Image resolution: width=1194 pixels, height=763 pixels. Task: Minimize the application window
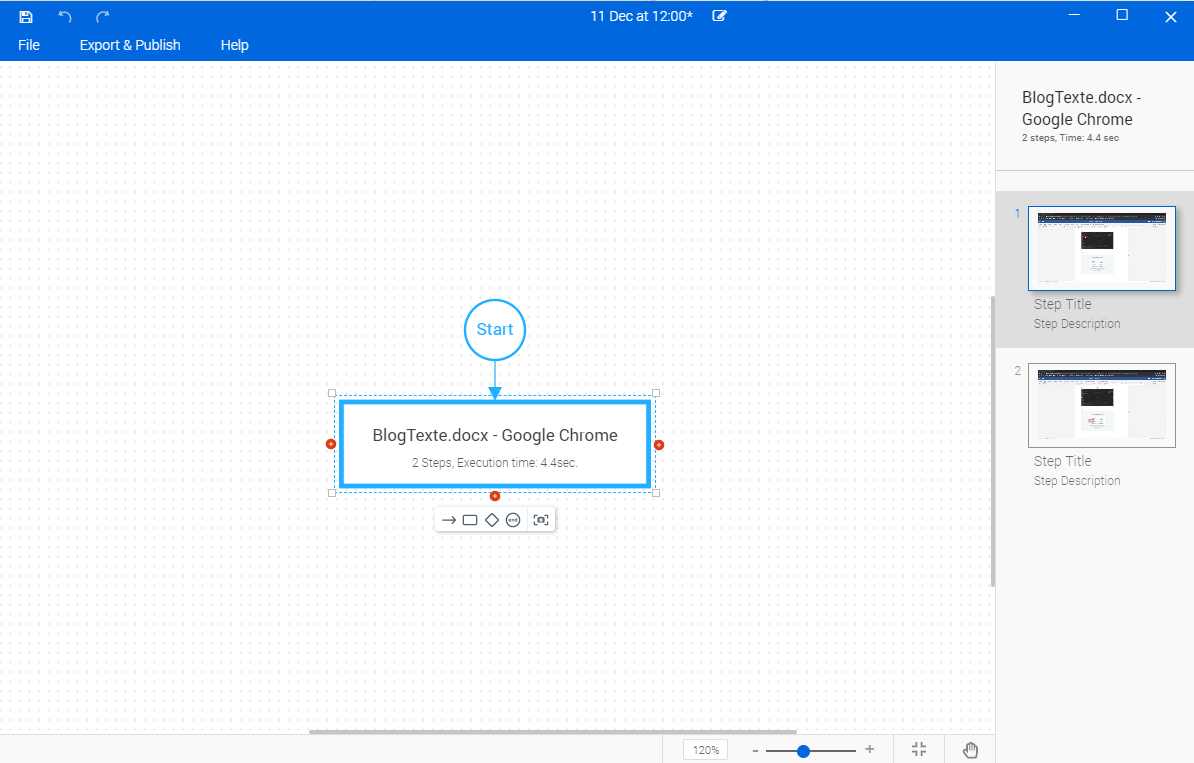click(x=1074, y=15)
